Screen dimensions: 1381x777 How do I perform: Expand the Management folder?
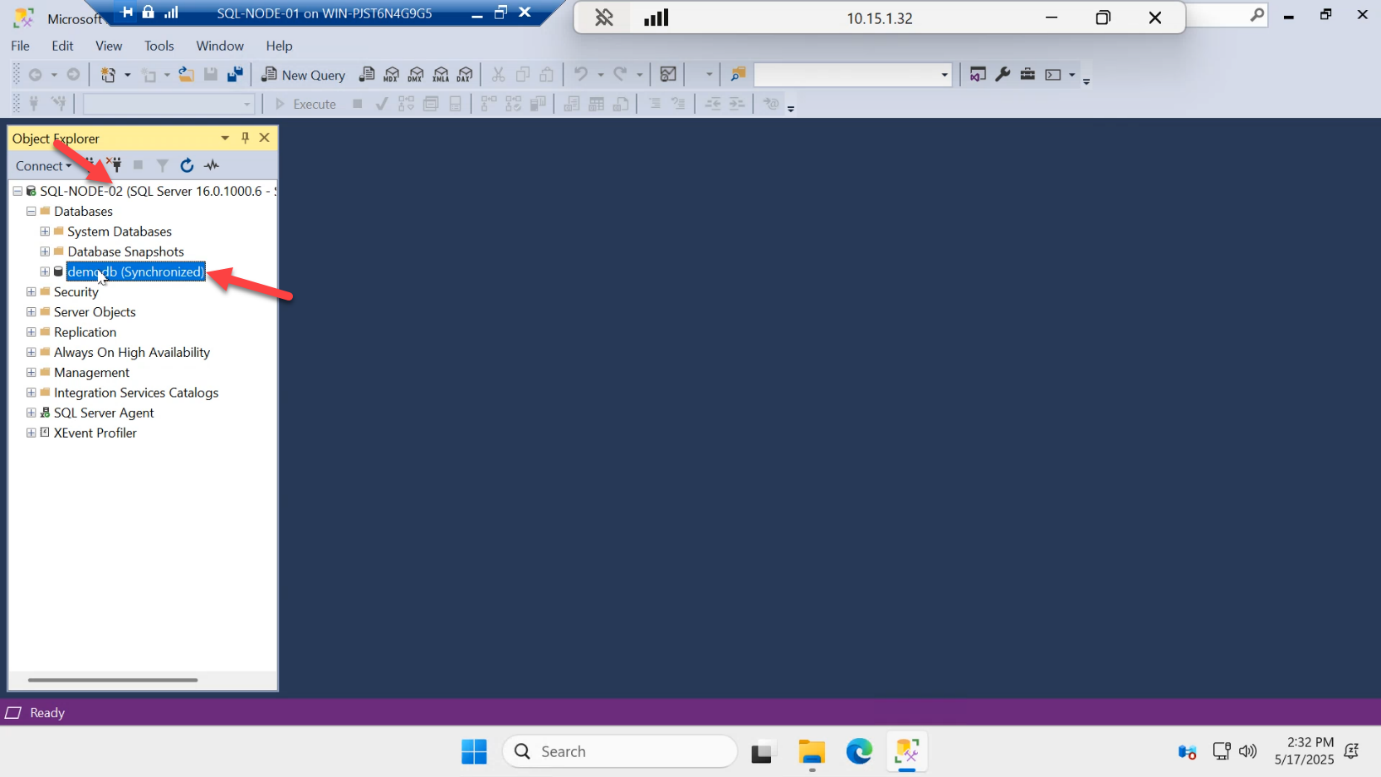[x=31, y=372]
